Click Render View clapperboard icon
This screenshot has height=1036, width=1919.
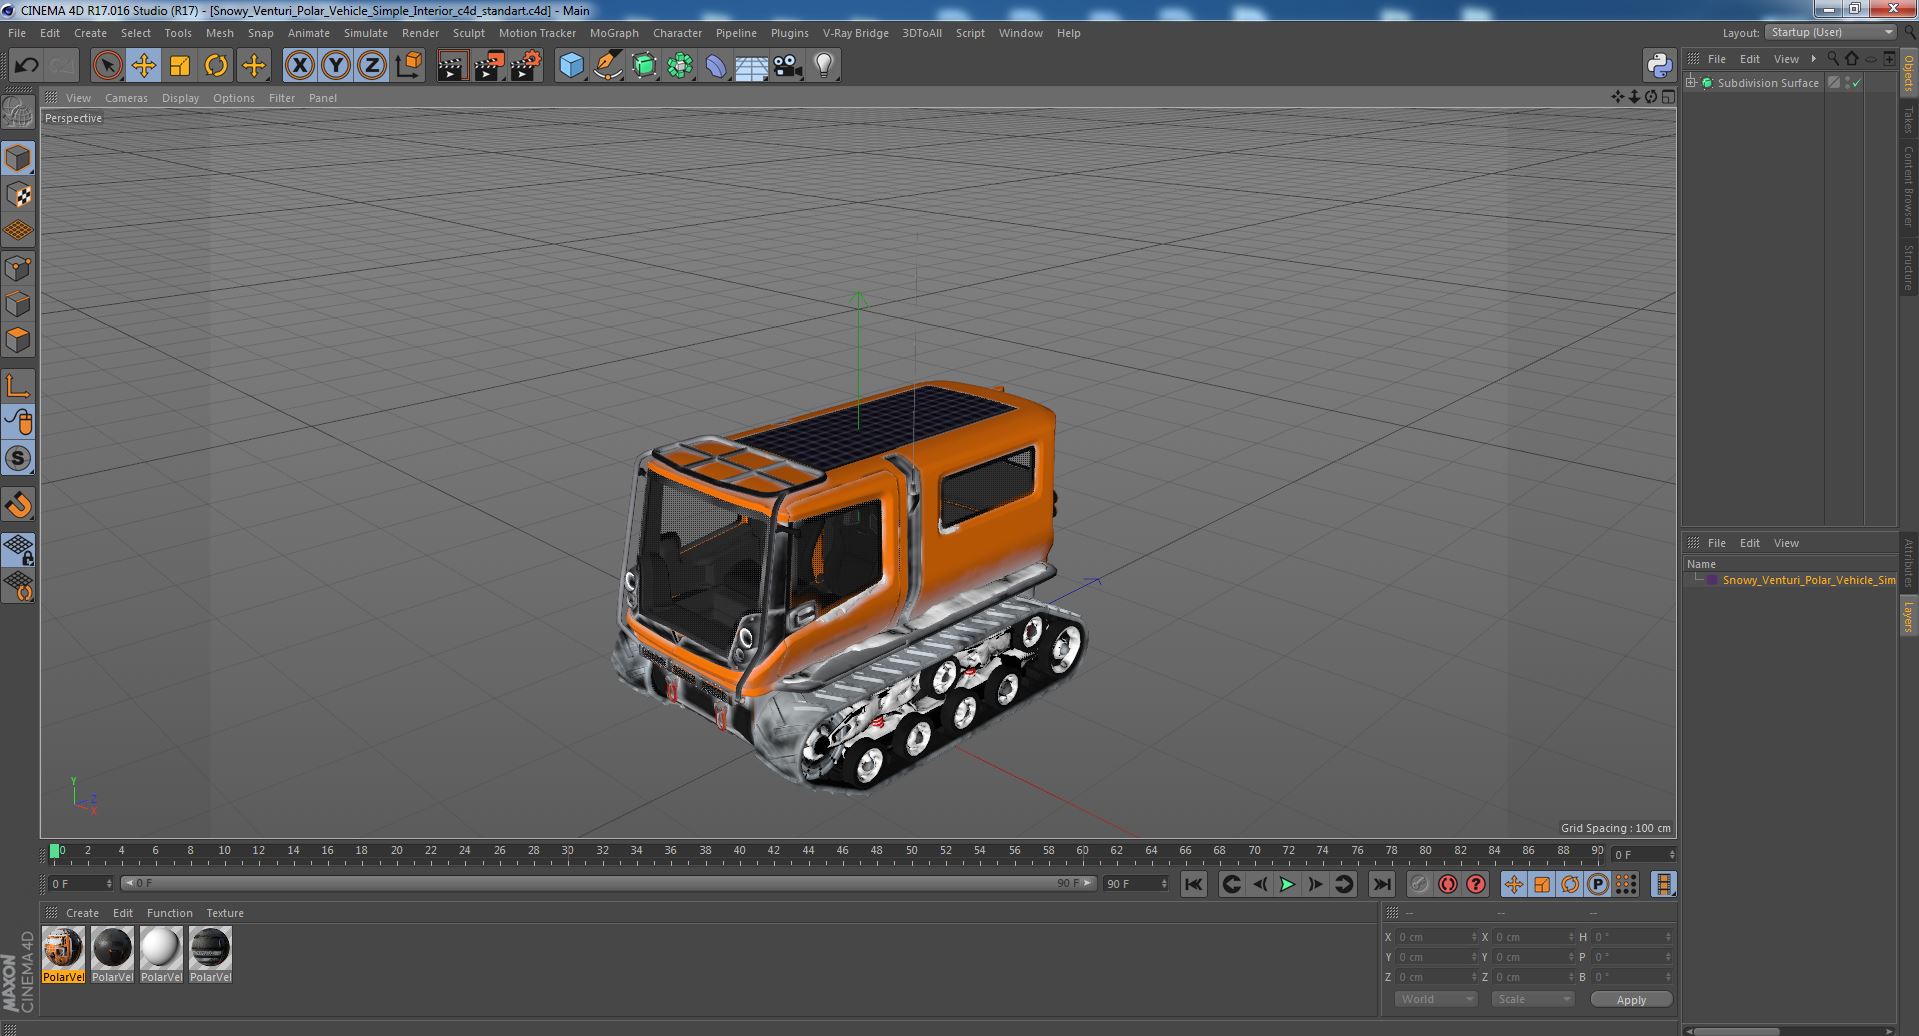pos(452,66)
